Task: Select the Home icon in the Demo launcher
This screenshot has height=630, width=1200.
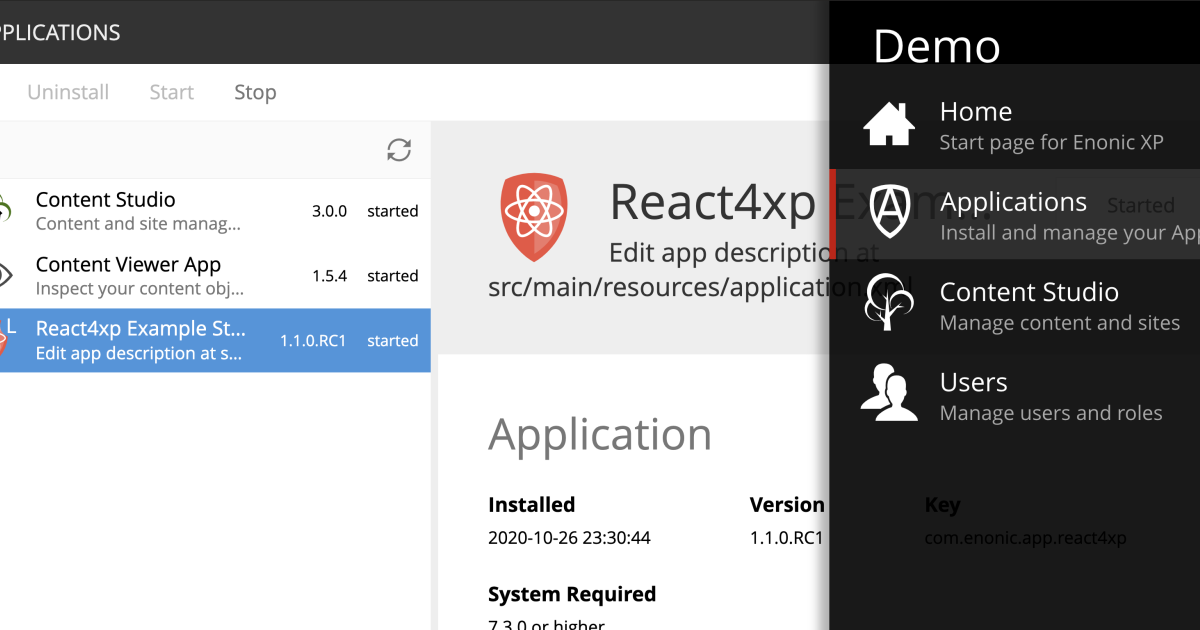Action: coord(888,121)
